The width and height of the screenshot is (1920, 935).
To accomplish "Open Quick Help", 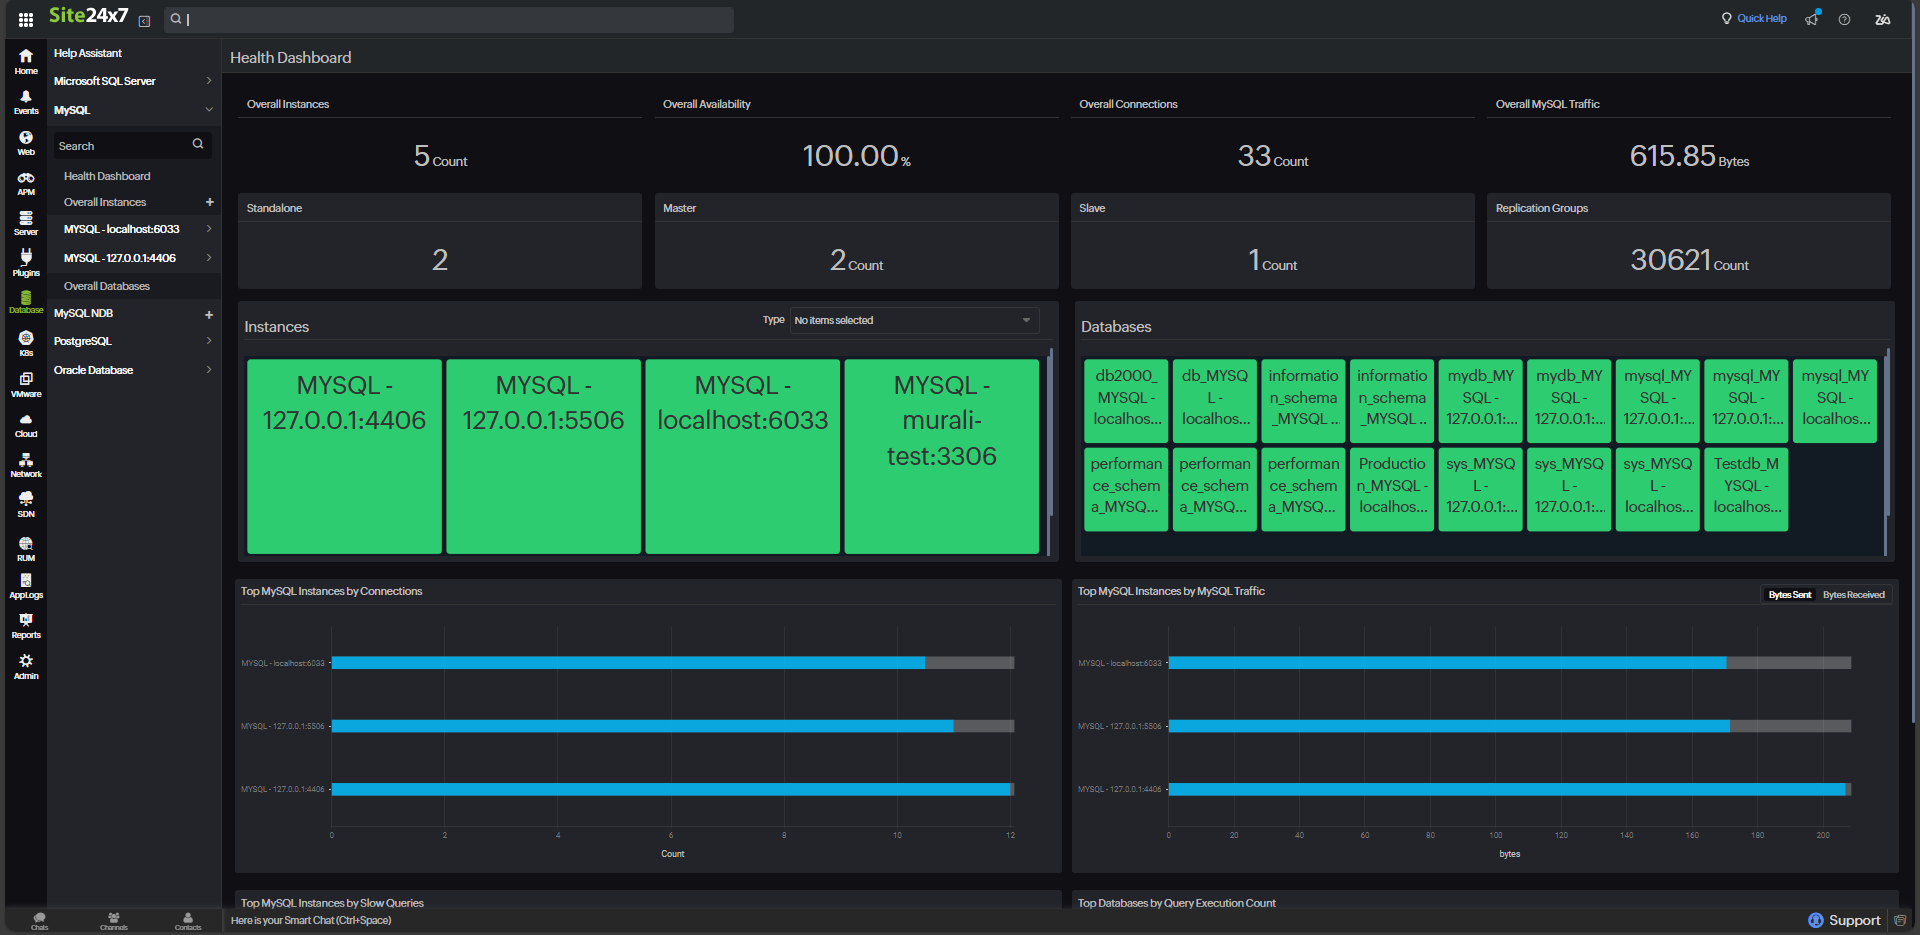I will pyautogui.click(x=1754, y=19).
